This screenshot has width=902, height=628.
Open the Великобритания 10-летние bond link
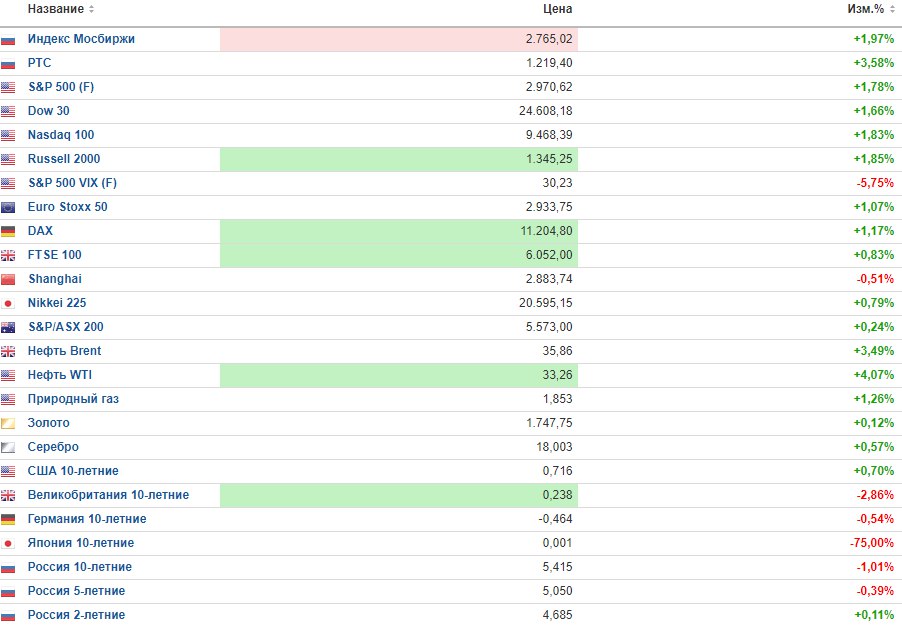pos(108,495)
